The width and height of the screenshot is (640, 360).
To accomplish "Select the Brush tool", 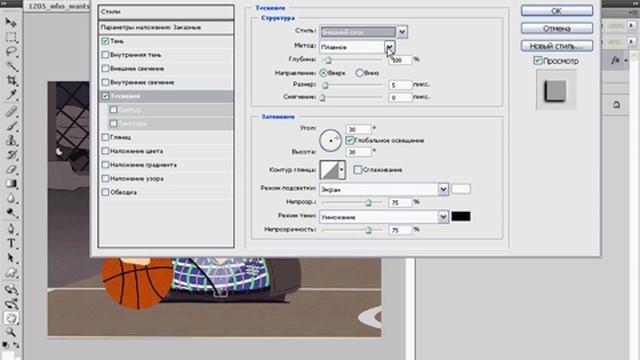I will coord(11,126).
